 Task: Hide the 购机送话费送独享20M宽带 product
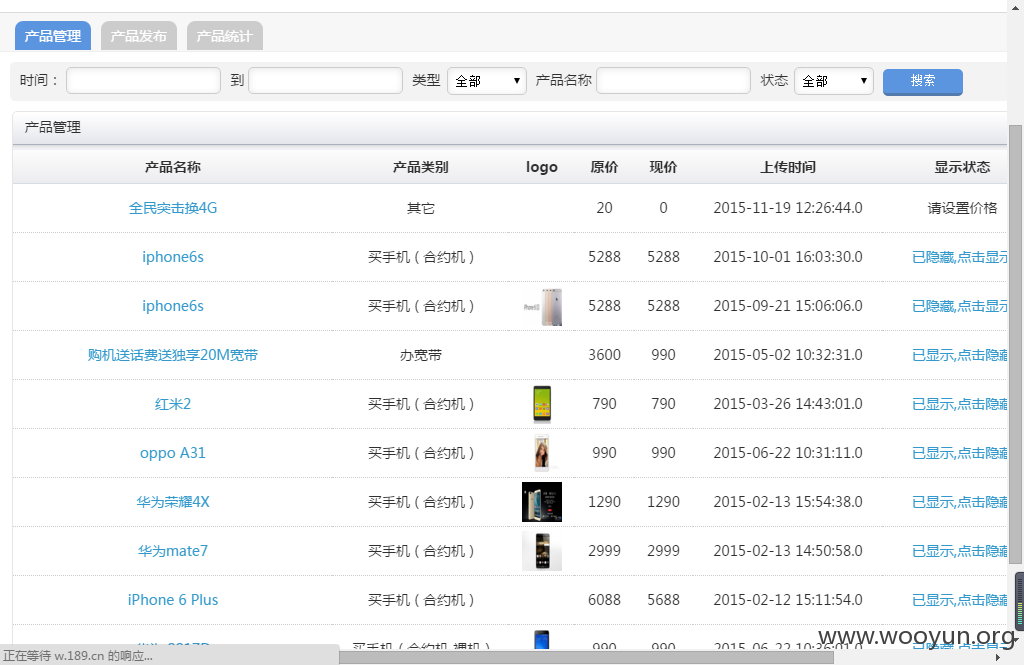pos(959,355)
